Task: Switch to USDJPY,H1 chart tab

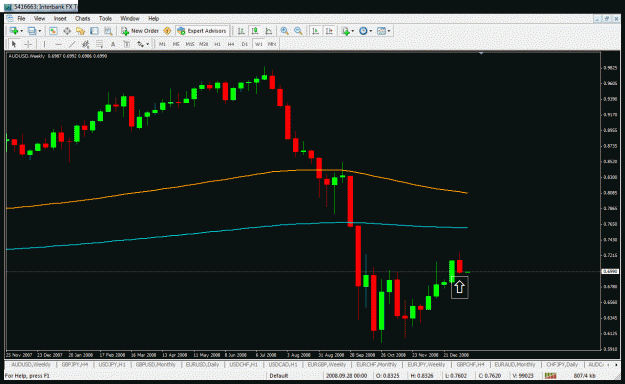Action: click(x=112, y=364)
